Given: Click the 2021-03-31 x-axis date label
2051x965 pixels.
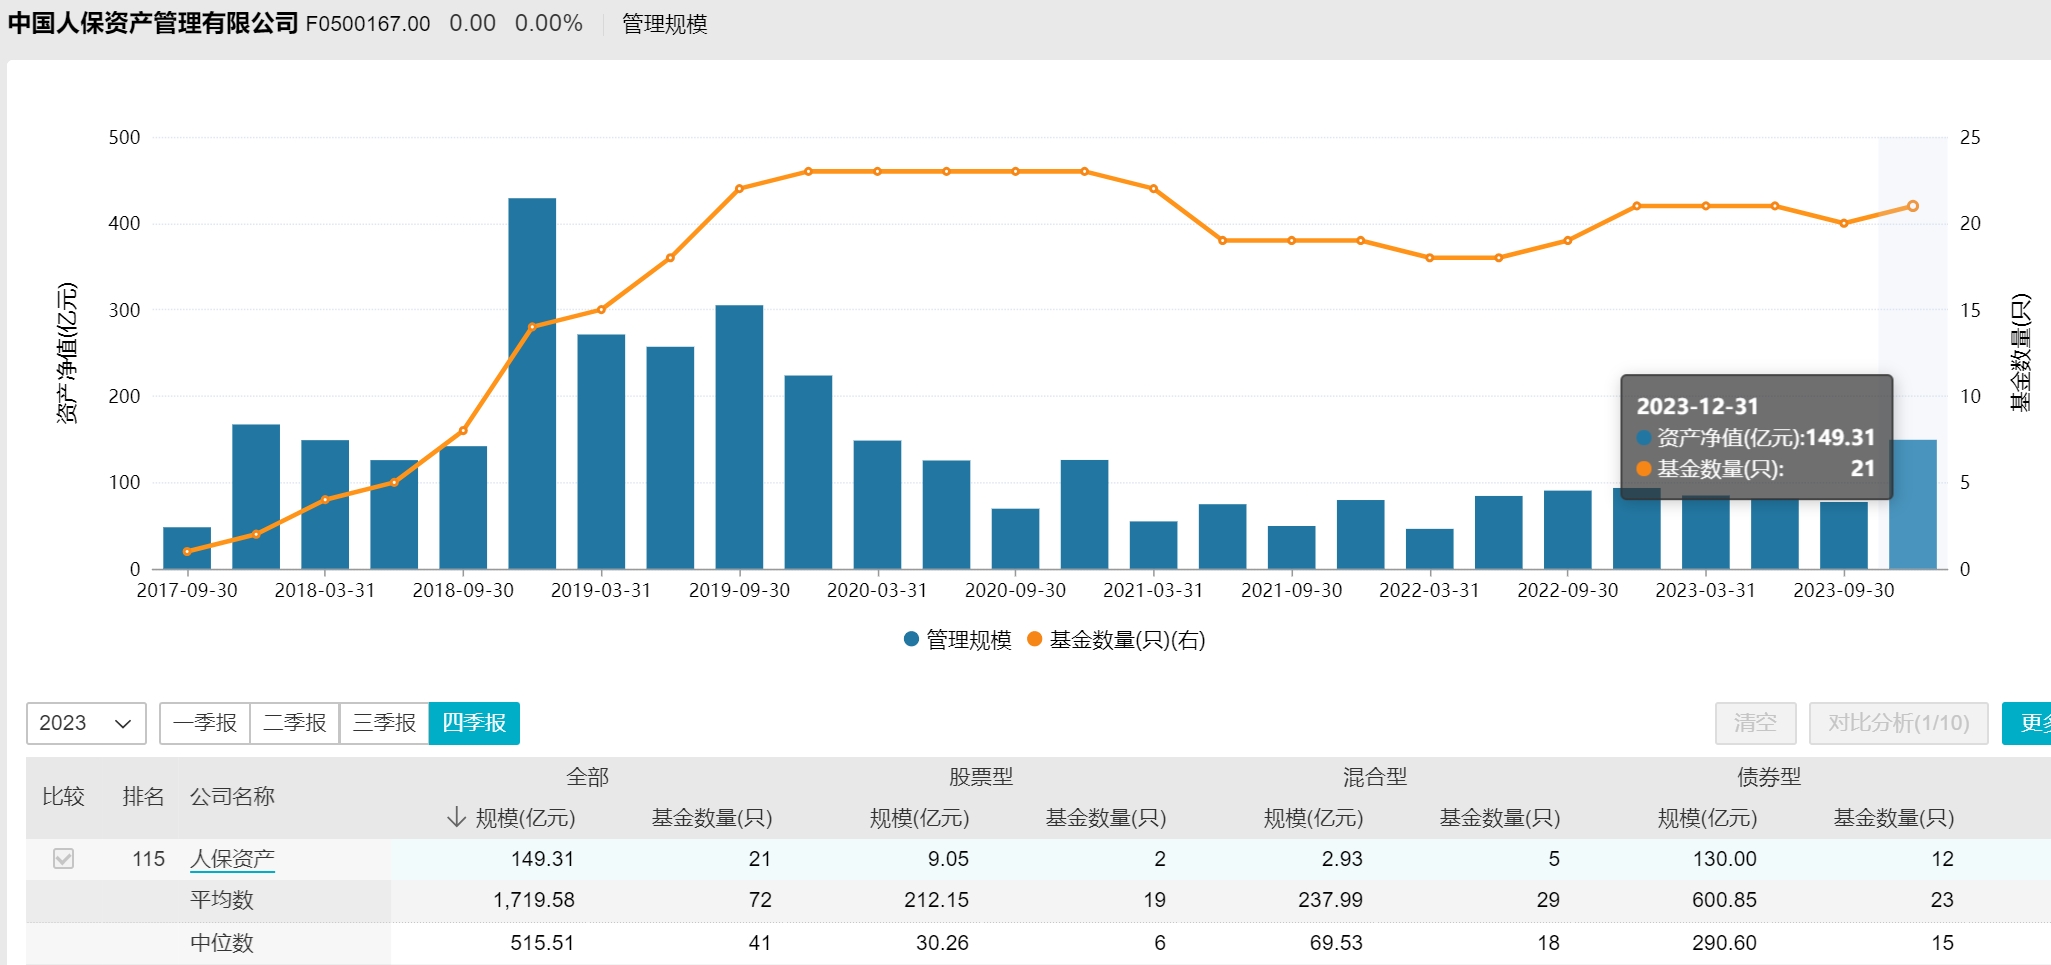Looking at the screenshot, I should [1153, 591].
